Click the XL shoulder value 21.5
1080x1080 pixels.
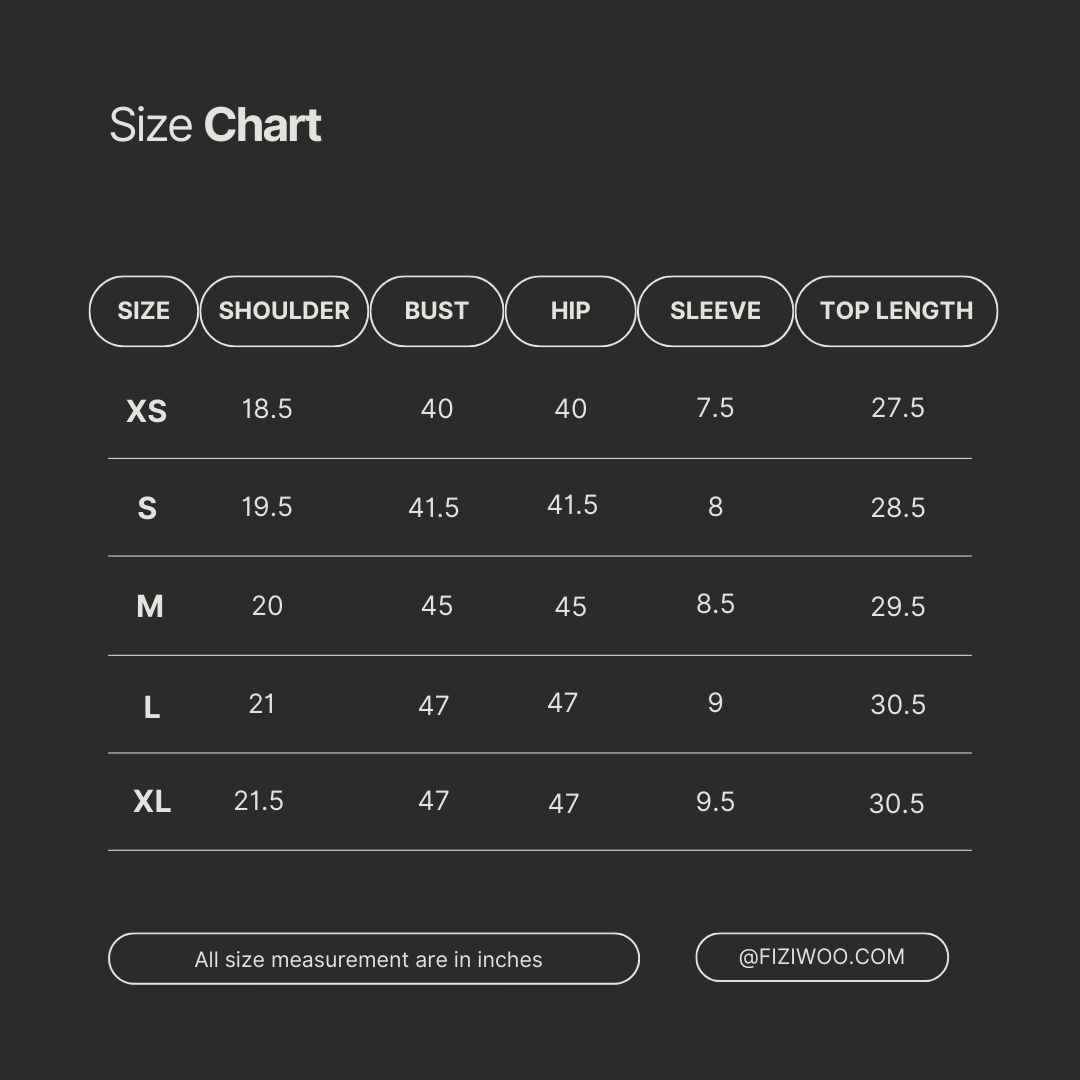click(259, 801)
